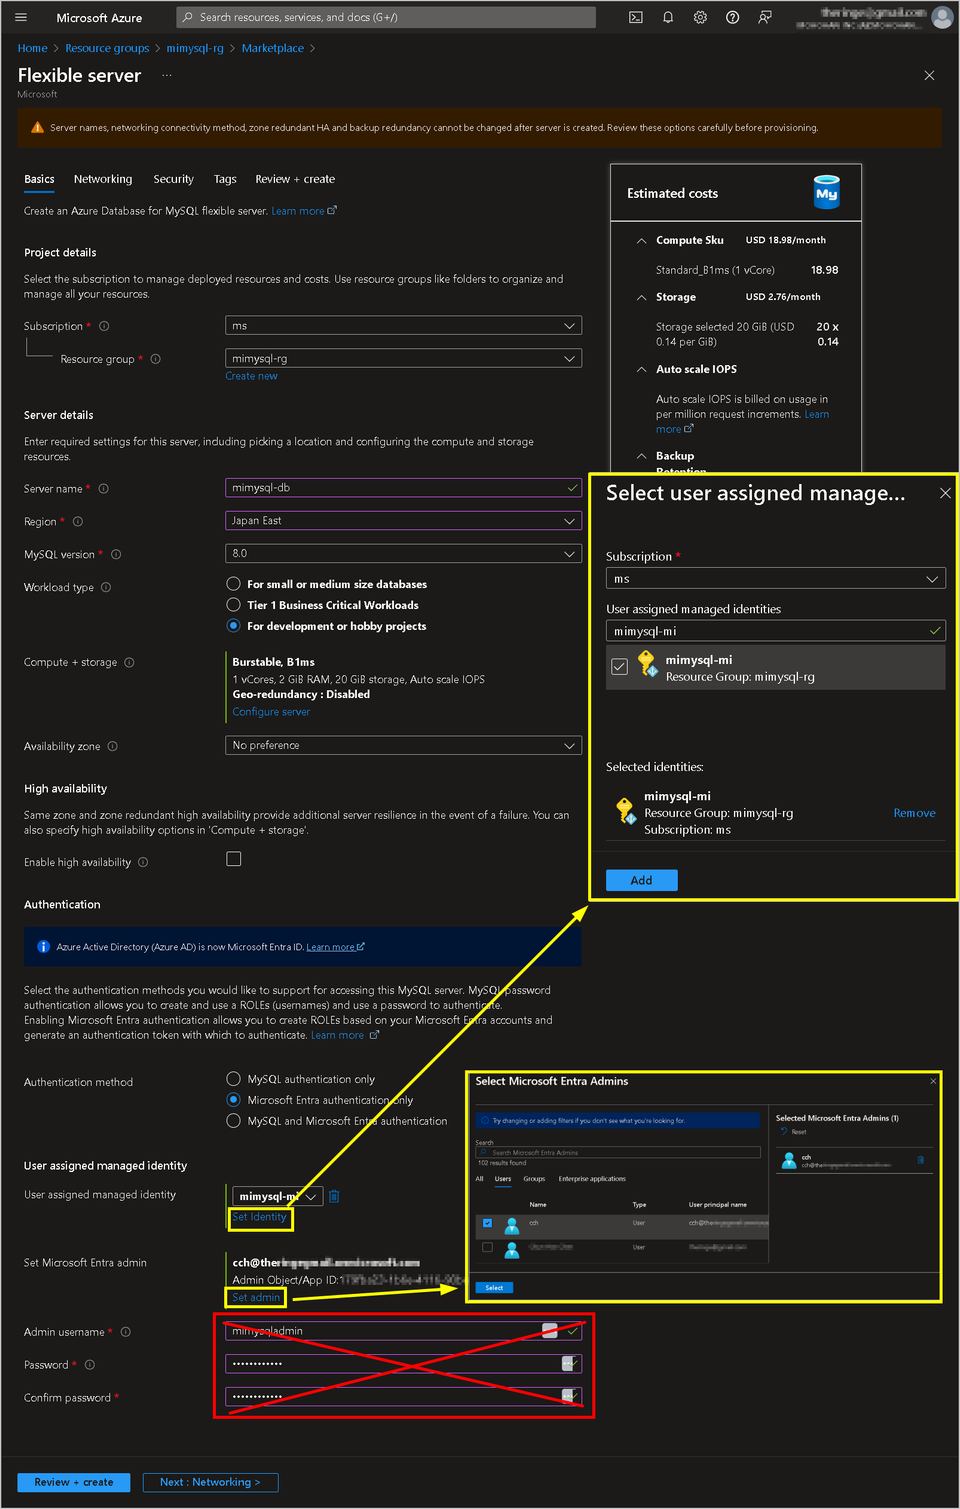Open the notifications bell
Image resolution: width=960 pixels, height=1509 pixels.
pyautogui.click(x=668, y=17)
